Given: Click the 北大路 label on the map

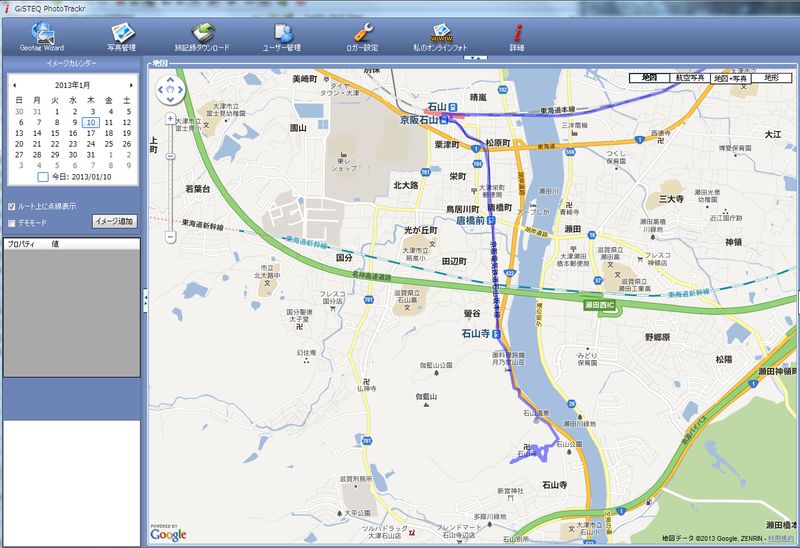Looking at the screenshot, I should pos(406,185).
